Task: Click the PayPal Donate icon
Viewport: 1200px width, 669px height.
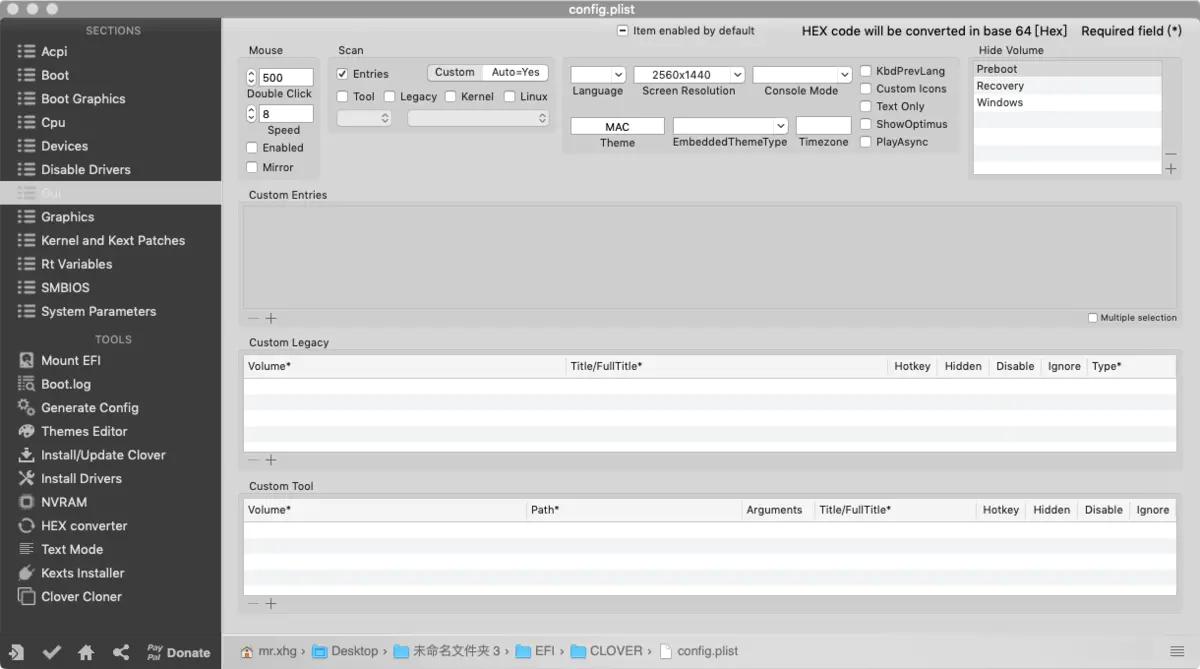Action: click(178, 652)
